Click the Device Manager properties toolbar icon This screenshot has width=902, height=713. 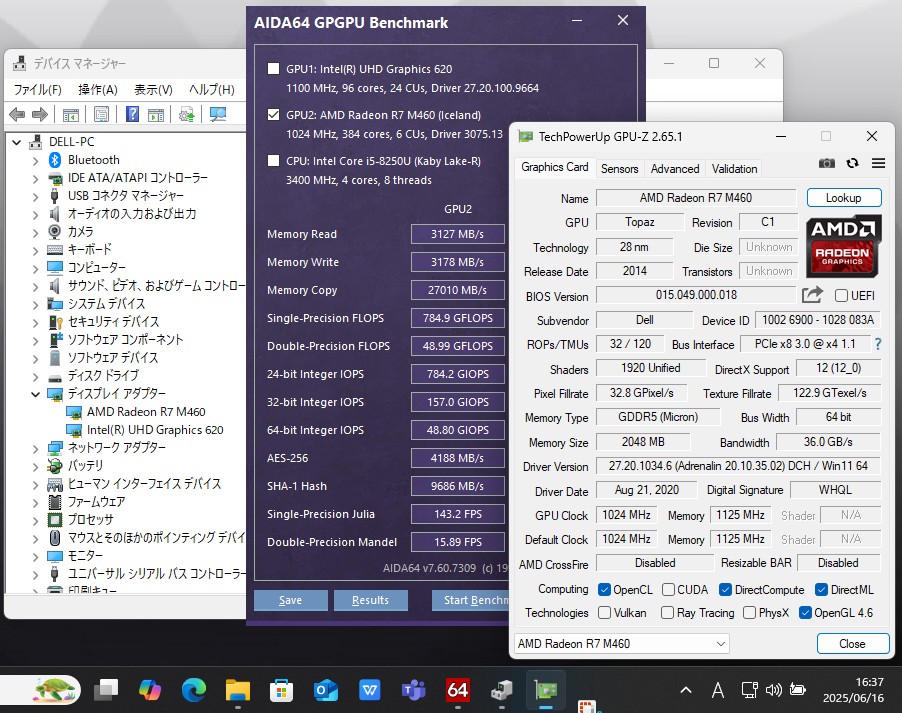coord(101,114)
